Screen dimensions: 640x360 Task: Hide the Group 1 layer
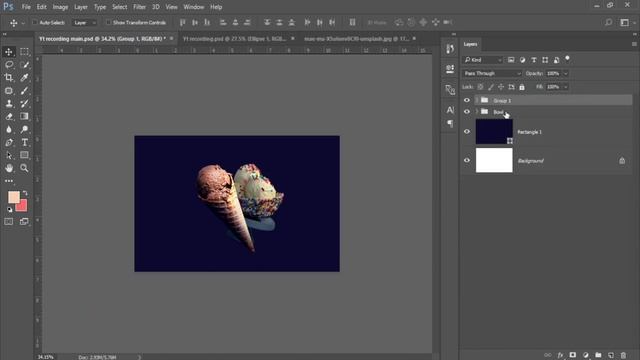467,100
